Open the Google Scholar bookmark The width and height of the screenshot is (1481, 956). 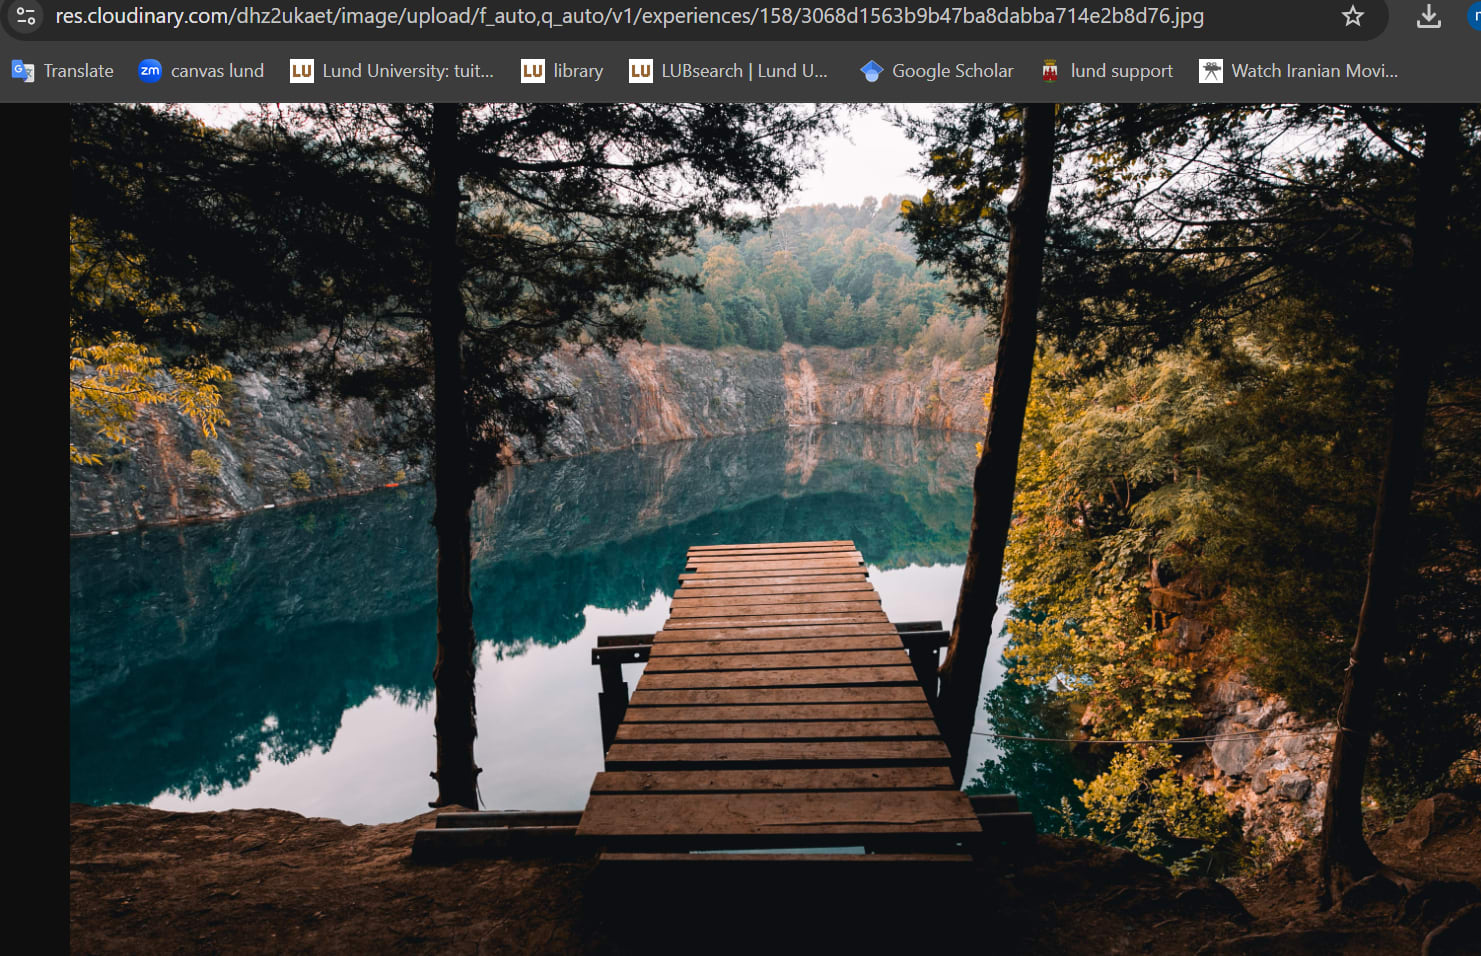(x=936, y=71)
